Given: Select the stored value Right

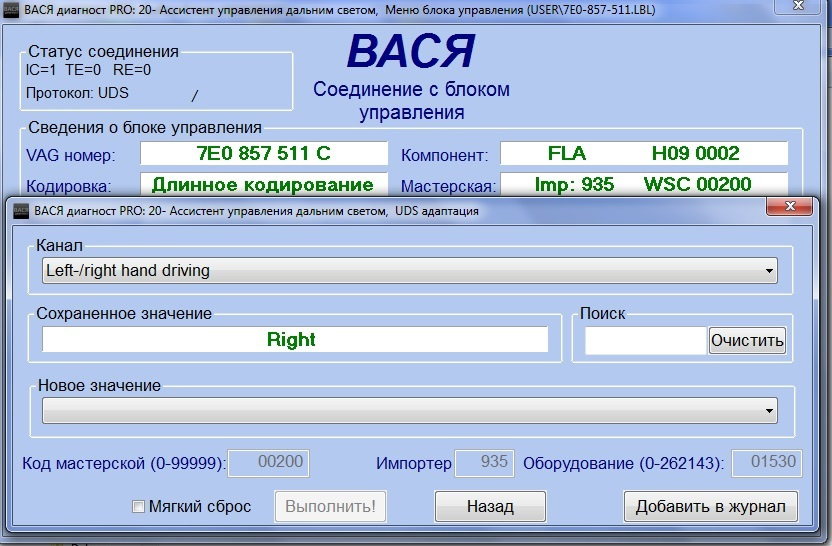Looking at the screenshot, I should click(x=295, y=340).
